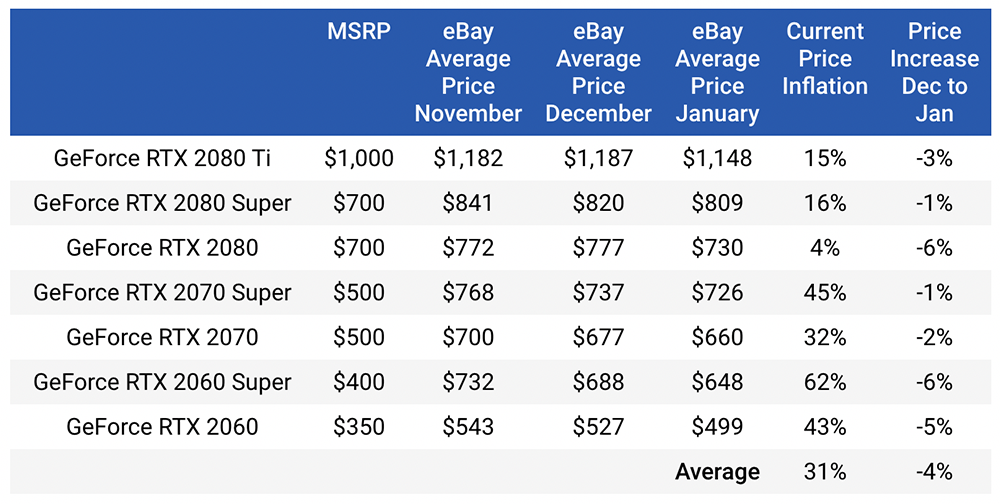Select the $1,148 January price cell
Image resolution: width=1000 pixels, height=504 pixels.
click(x=717, y=158)
